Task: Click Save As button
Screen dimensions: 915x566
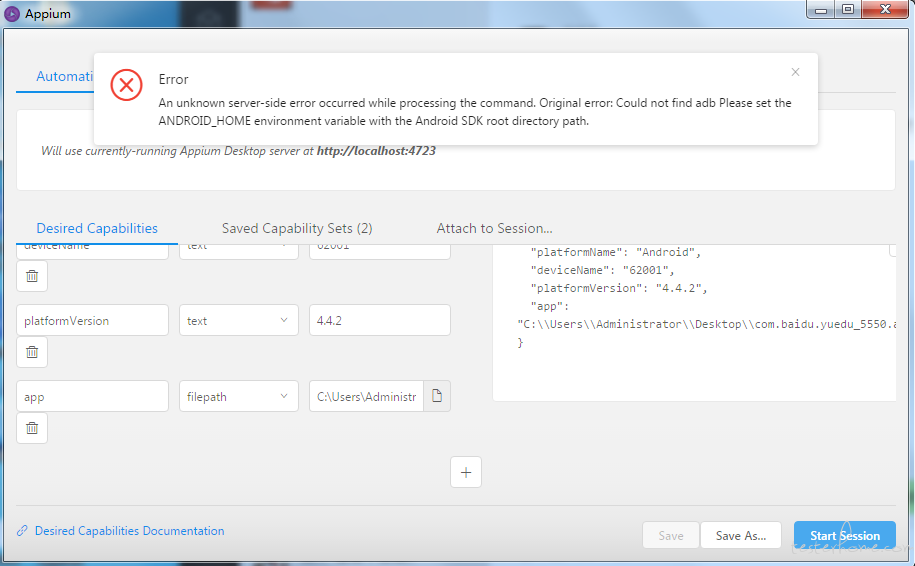Action: (x=741, y=535)
